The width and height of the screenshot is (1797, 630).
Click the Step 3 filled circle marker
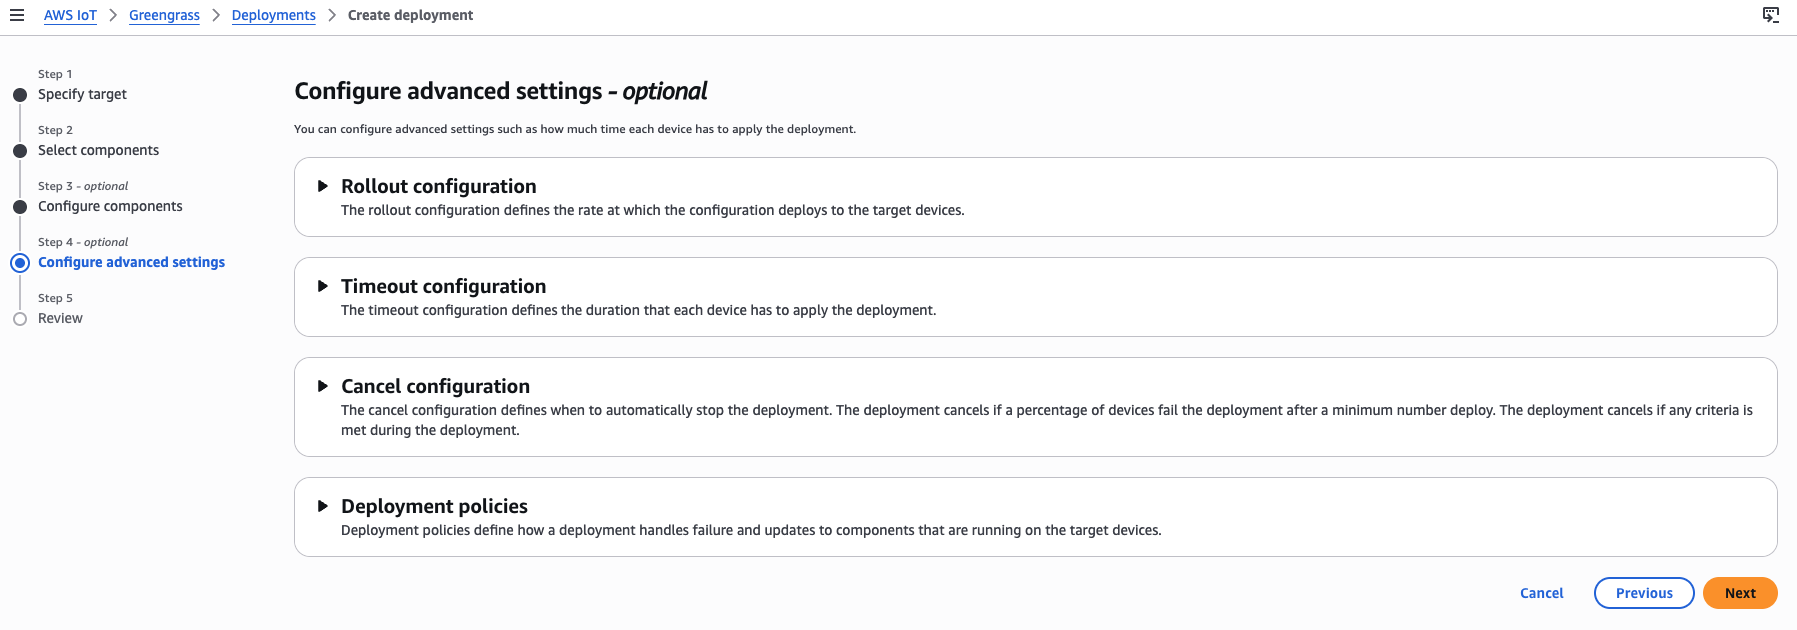tap(20, 207)
